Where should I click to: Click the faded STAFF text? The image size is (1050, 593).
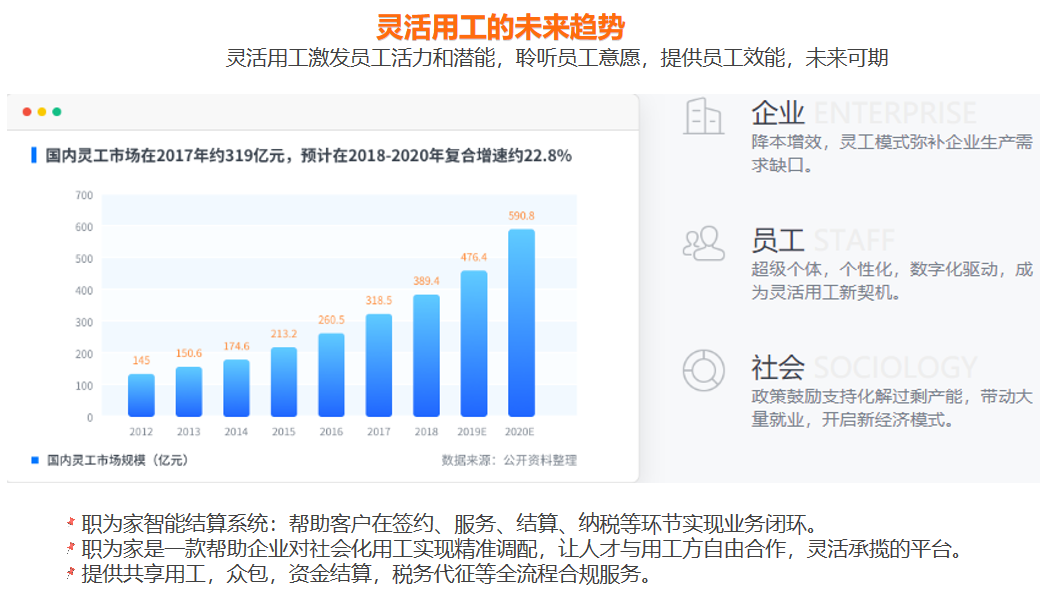point(854,240)
